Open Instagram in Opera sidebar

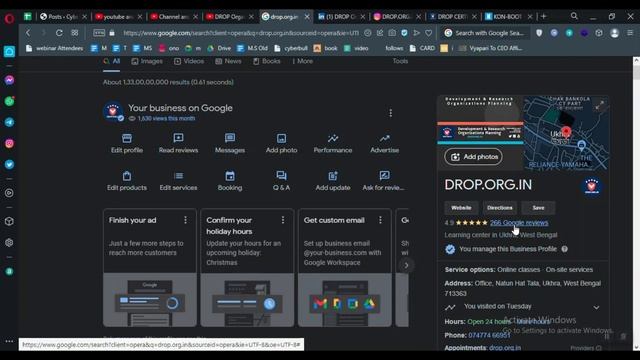(x=9, y=144)
